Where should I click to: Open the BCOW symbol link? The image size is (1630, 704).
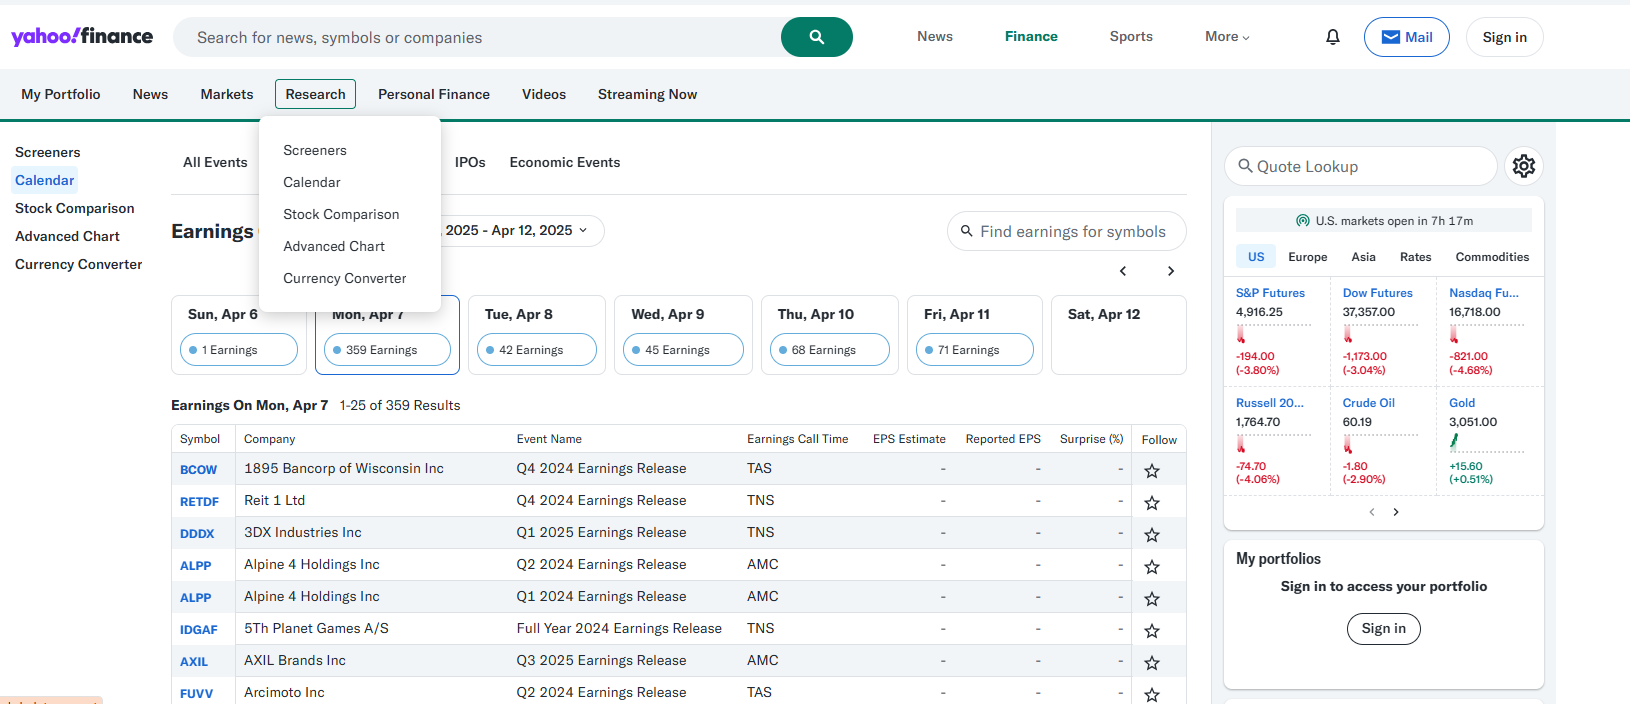[x=198, y=469]
